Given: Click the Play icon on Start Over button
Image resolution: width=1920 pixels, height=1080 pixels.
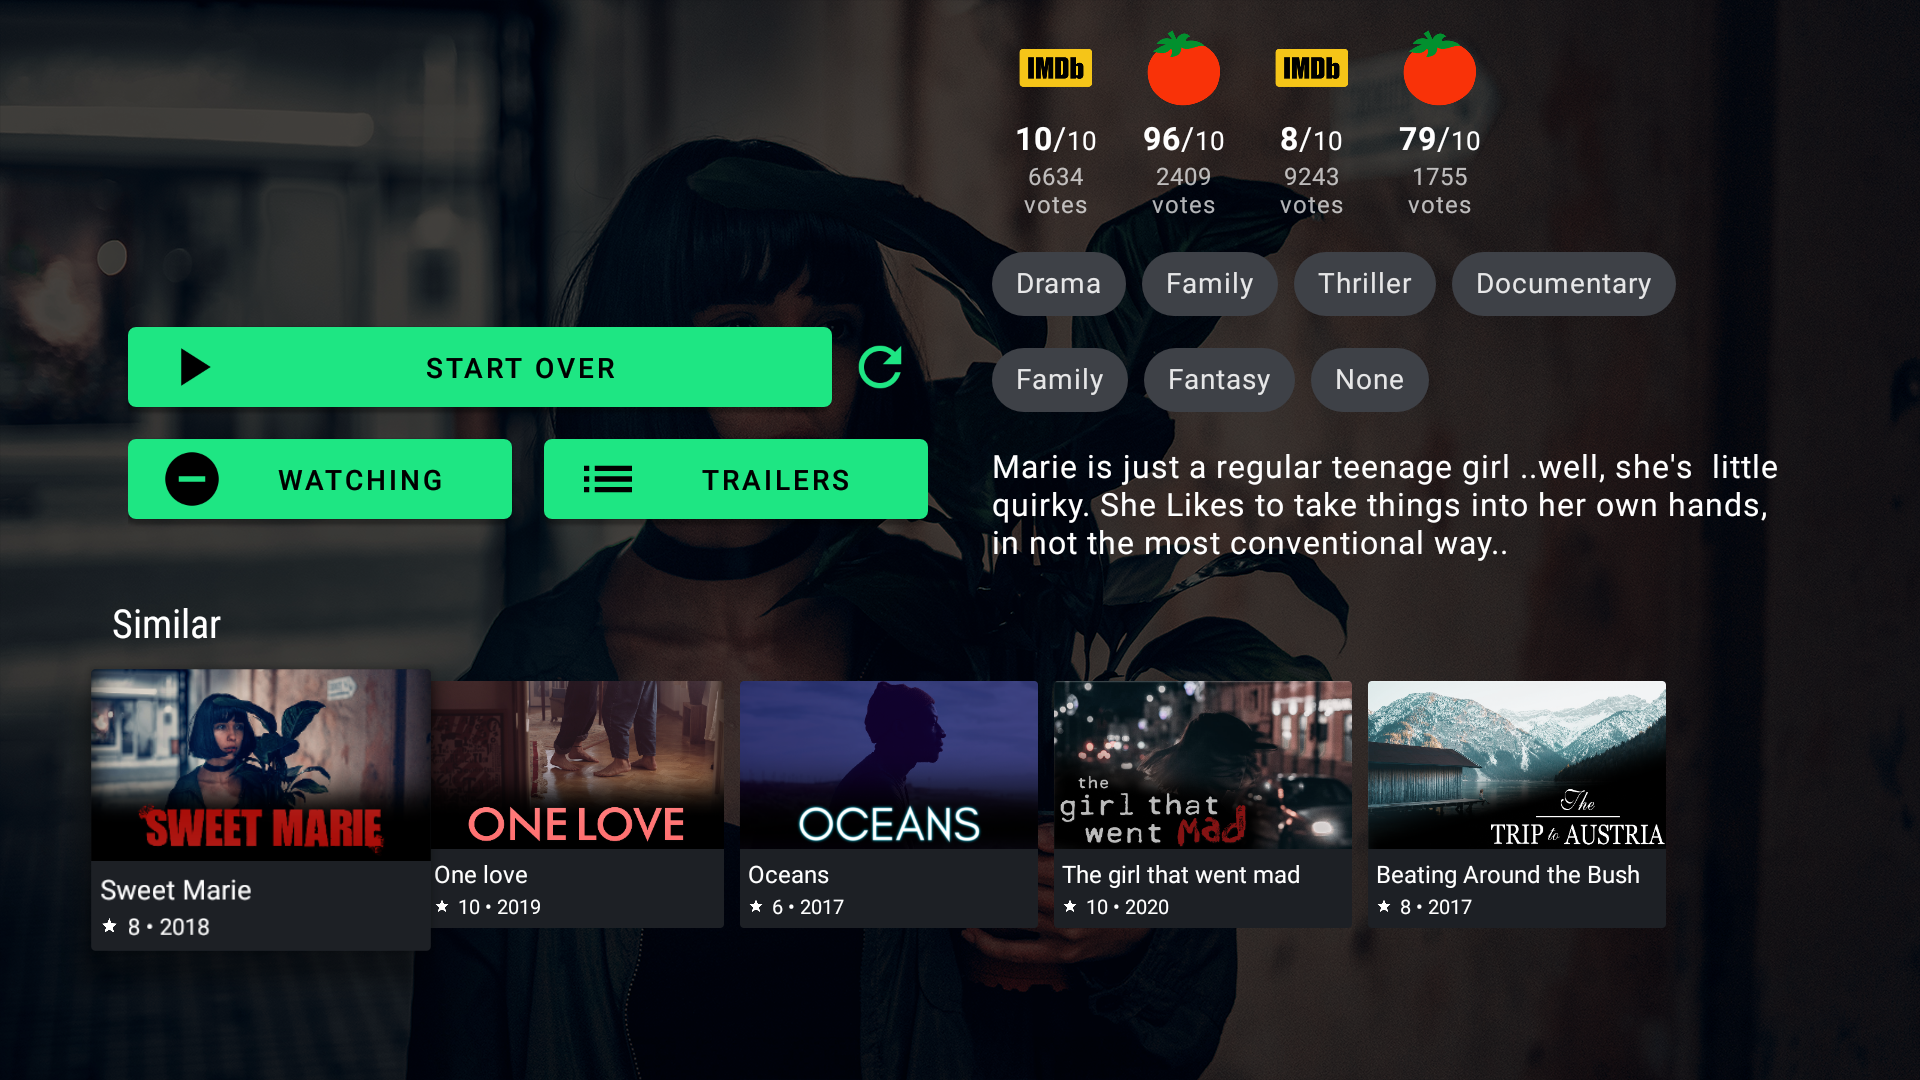Looking at the screenshot, I should (x=191, y=368).
